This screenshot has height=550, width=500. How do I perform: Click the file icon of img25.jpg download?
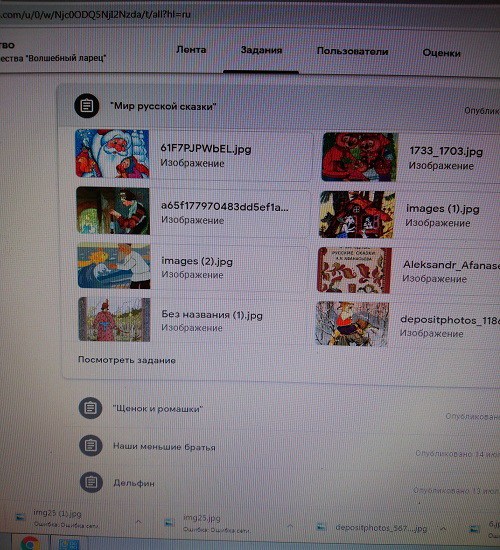pos(169,522)
